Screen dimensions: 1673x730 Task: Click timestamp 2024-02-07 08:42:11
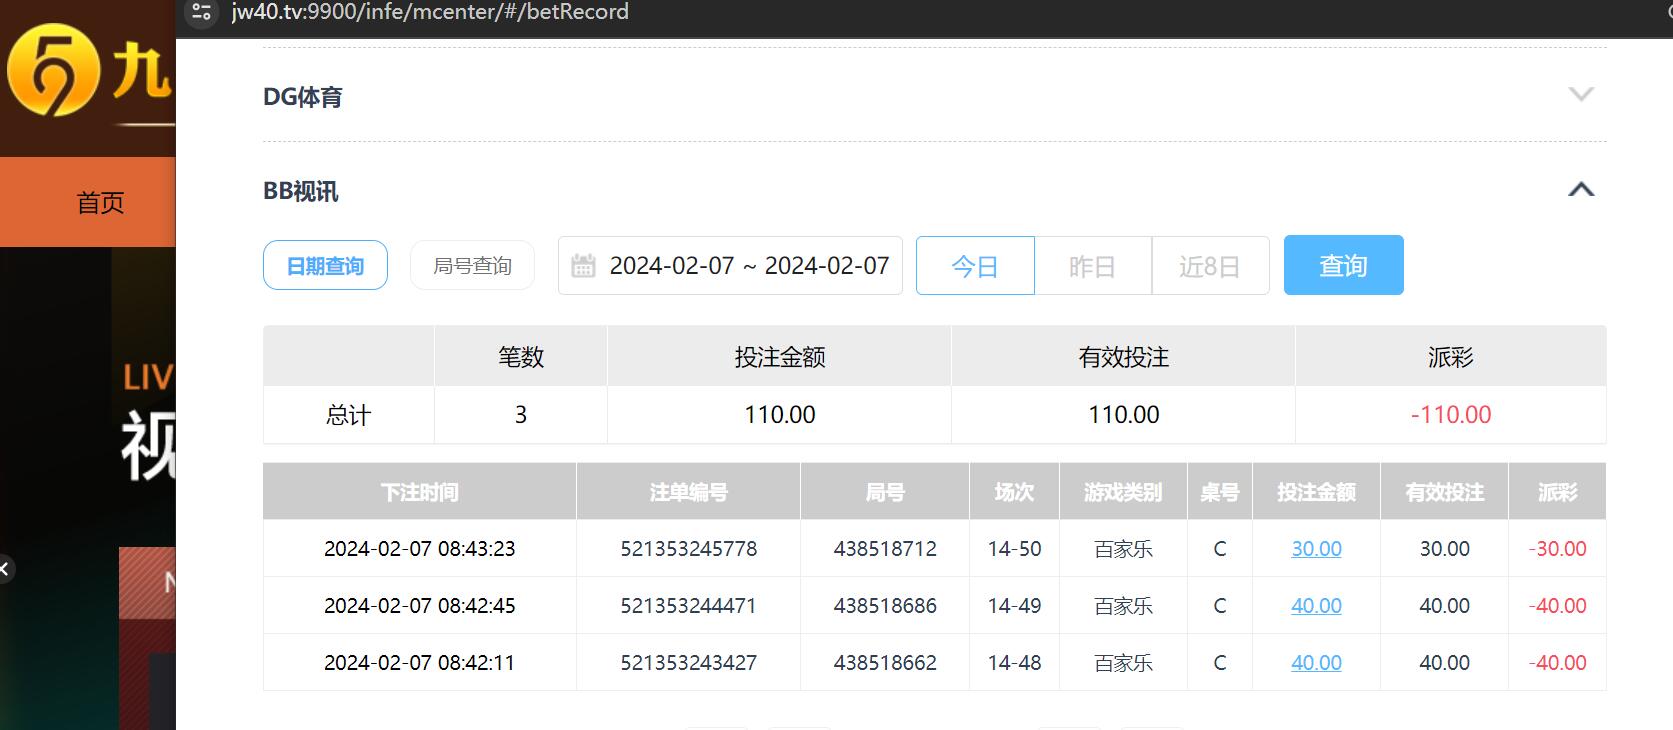[x=420, y=663]
